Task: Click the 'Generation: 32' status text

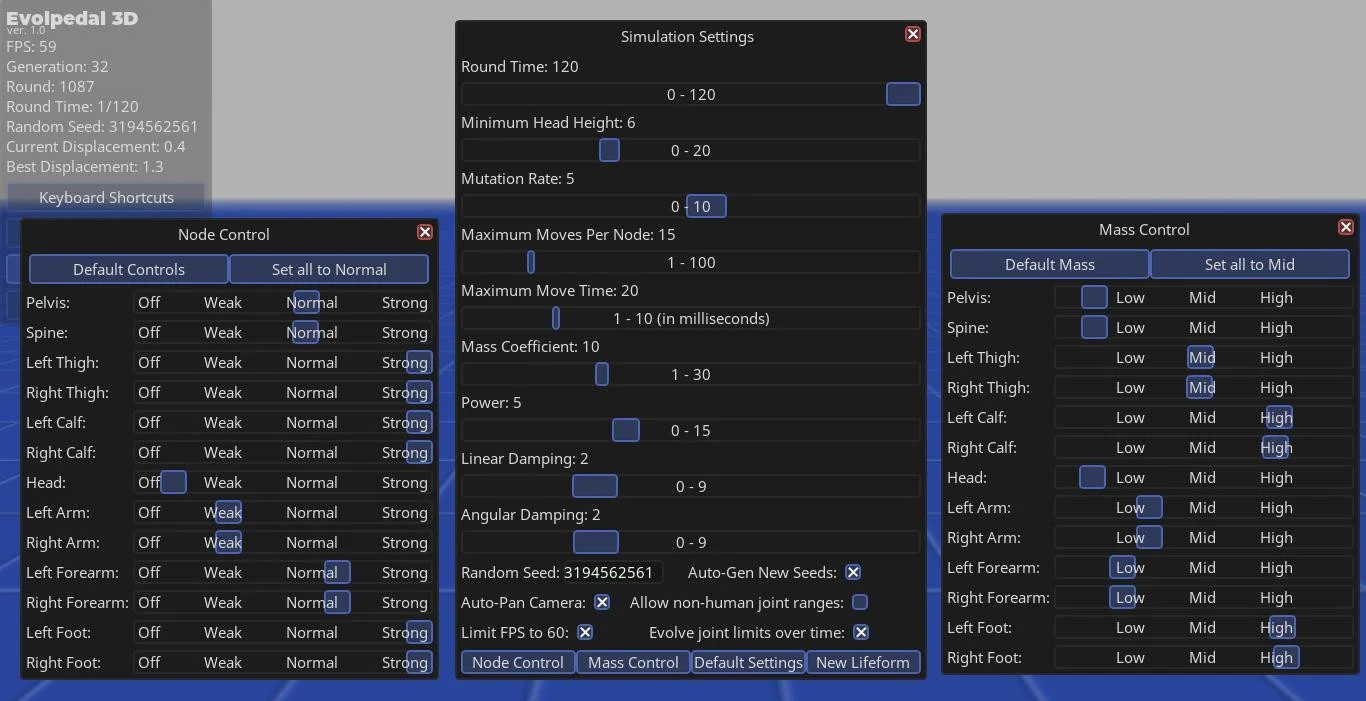Action: [57, 66]
